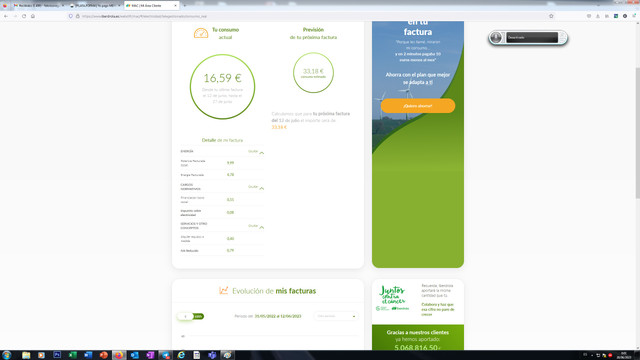Open Excel from the taskbar

click(x=73, y=355)
